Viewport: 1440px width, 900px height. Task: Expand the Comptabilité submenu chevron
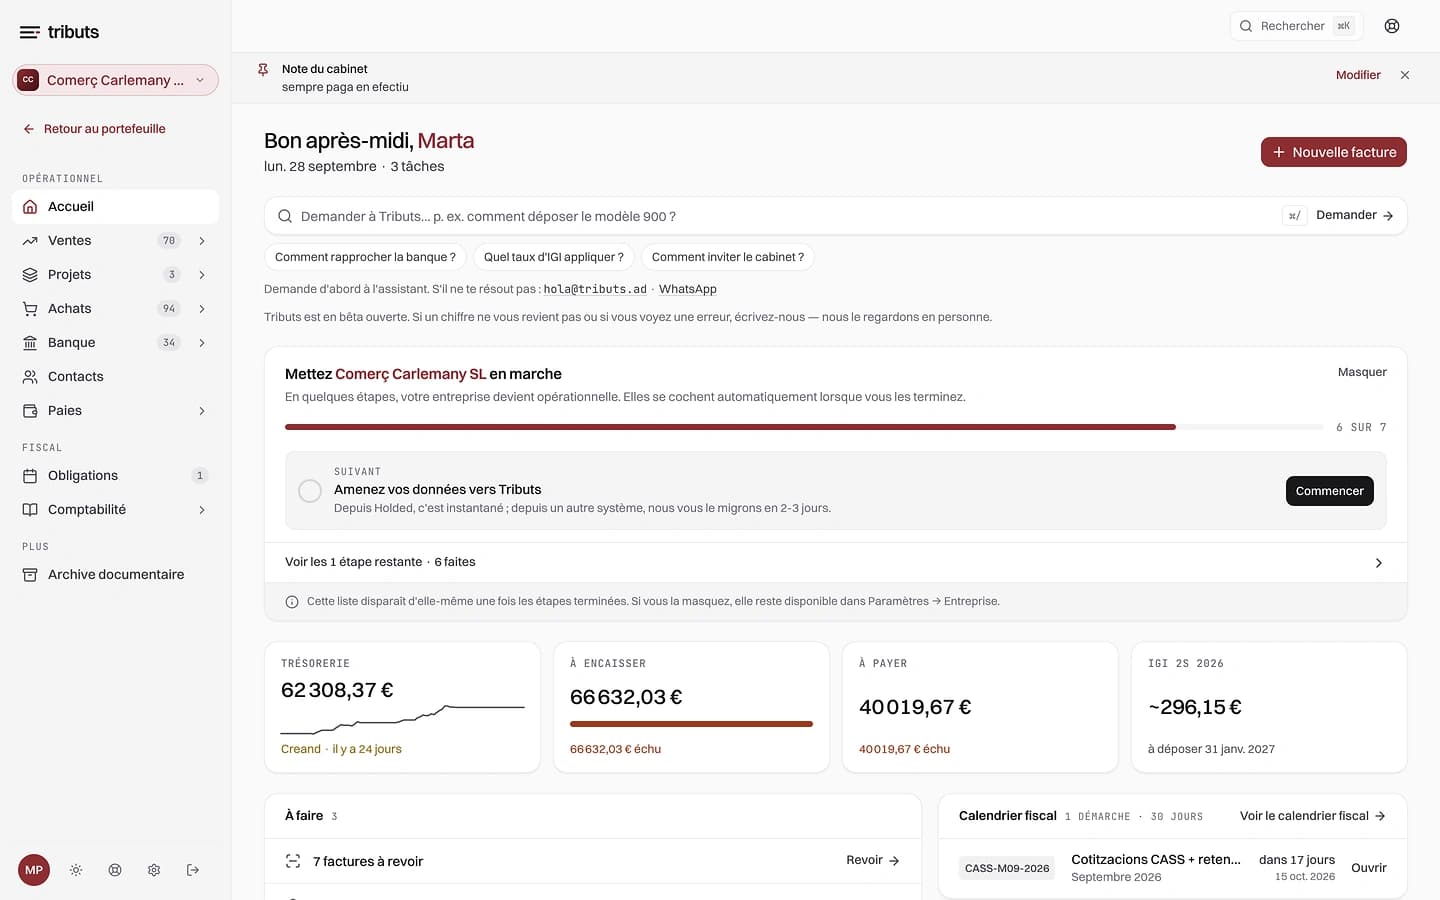tap(202, 510)
